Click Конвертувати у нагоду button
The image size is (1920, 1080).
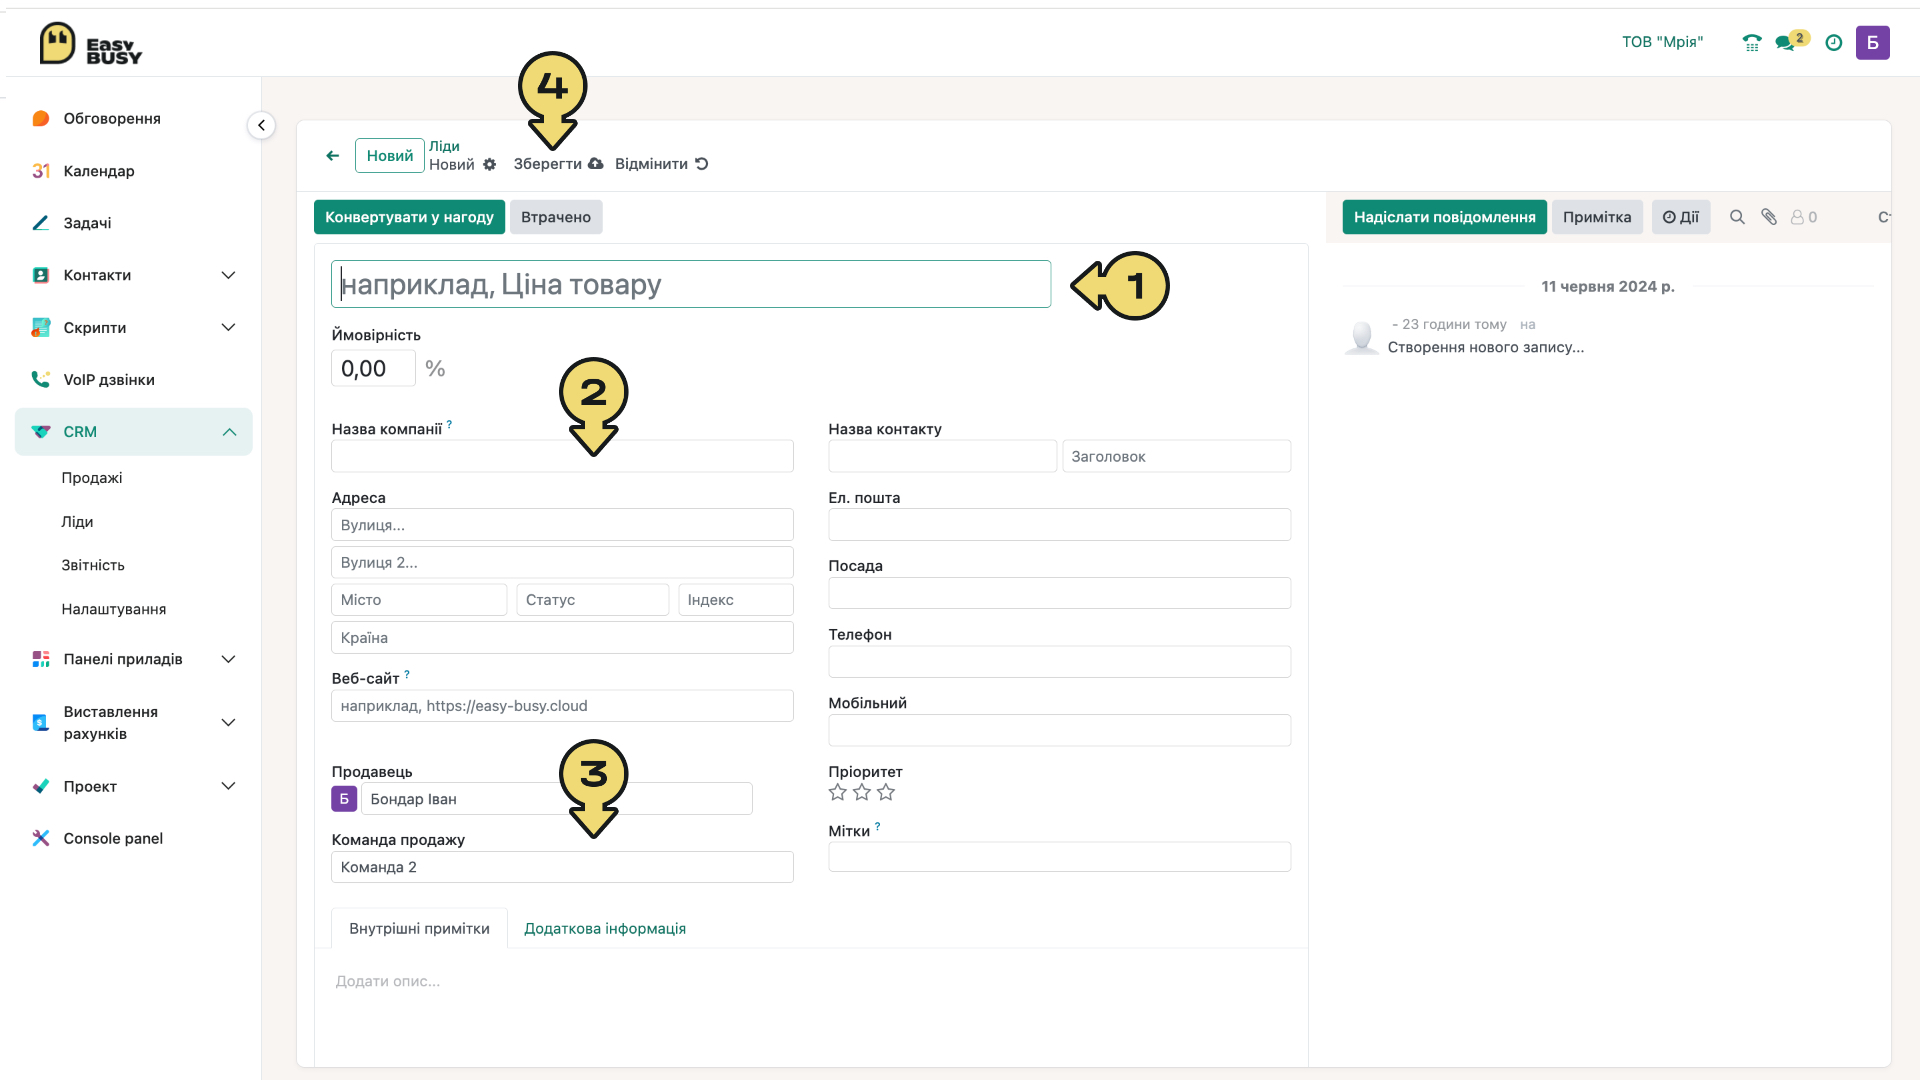pos(409,217)
